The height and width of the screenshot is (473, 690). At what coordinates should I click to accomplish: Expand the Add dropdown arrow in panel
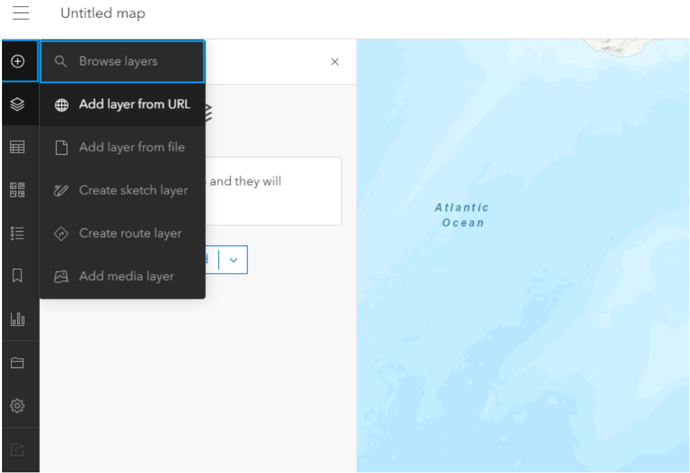(x=233, y=259)
